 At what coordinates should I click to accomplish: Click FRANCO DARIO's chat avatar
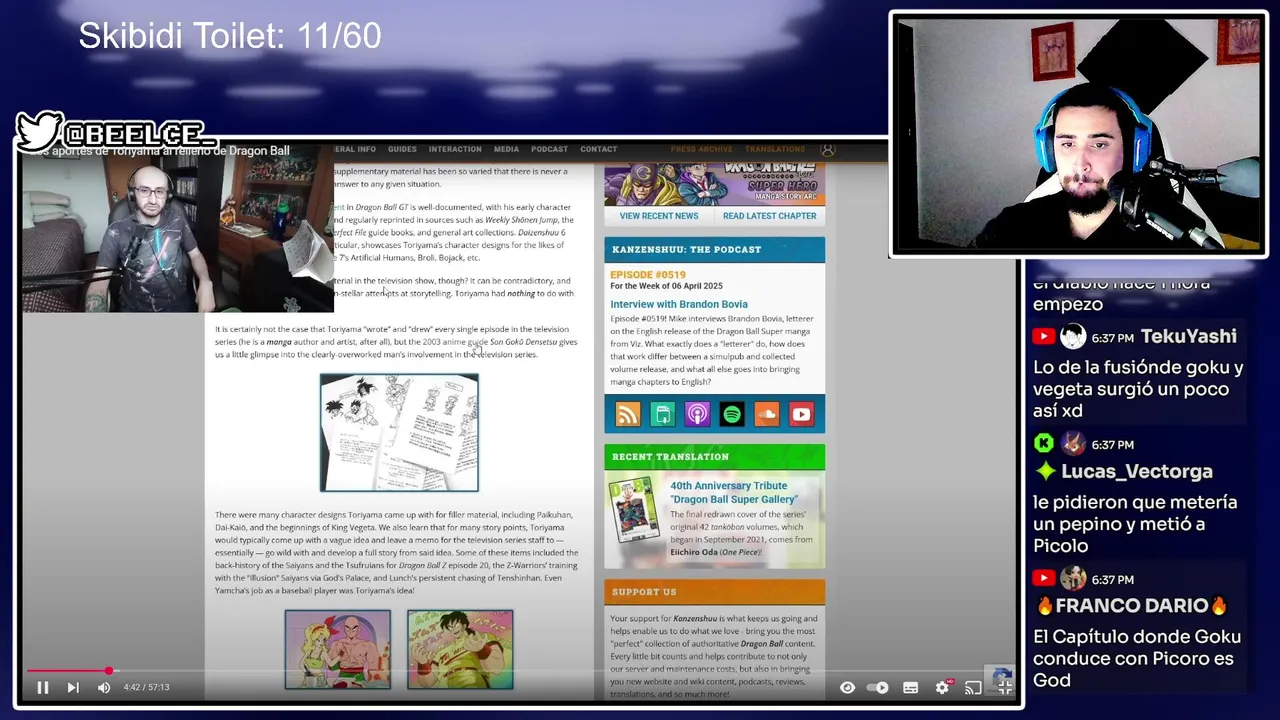pyautogui.click(x=1073, y=578)
